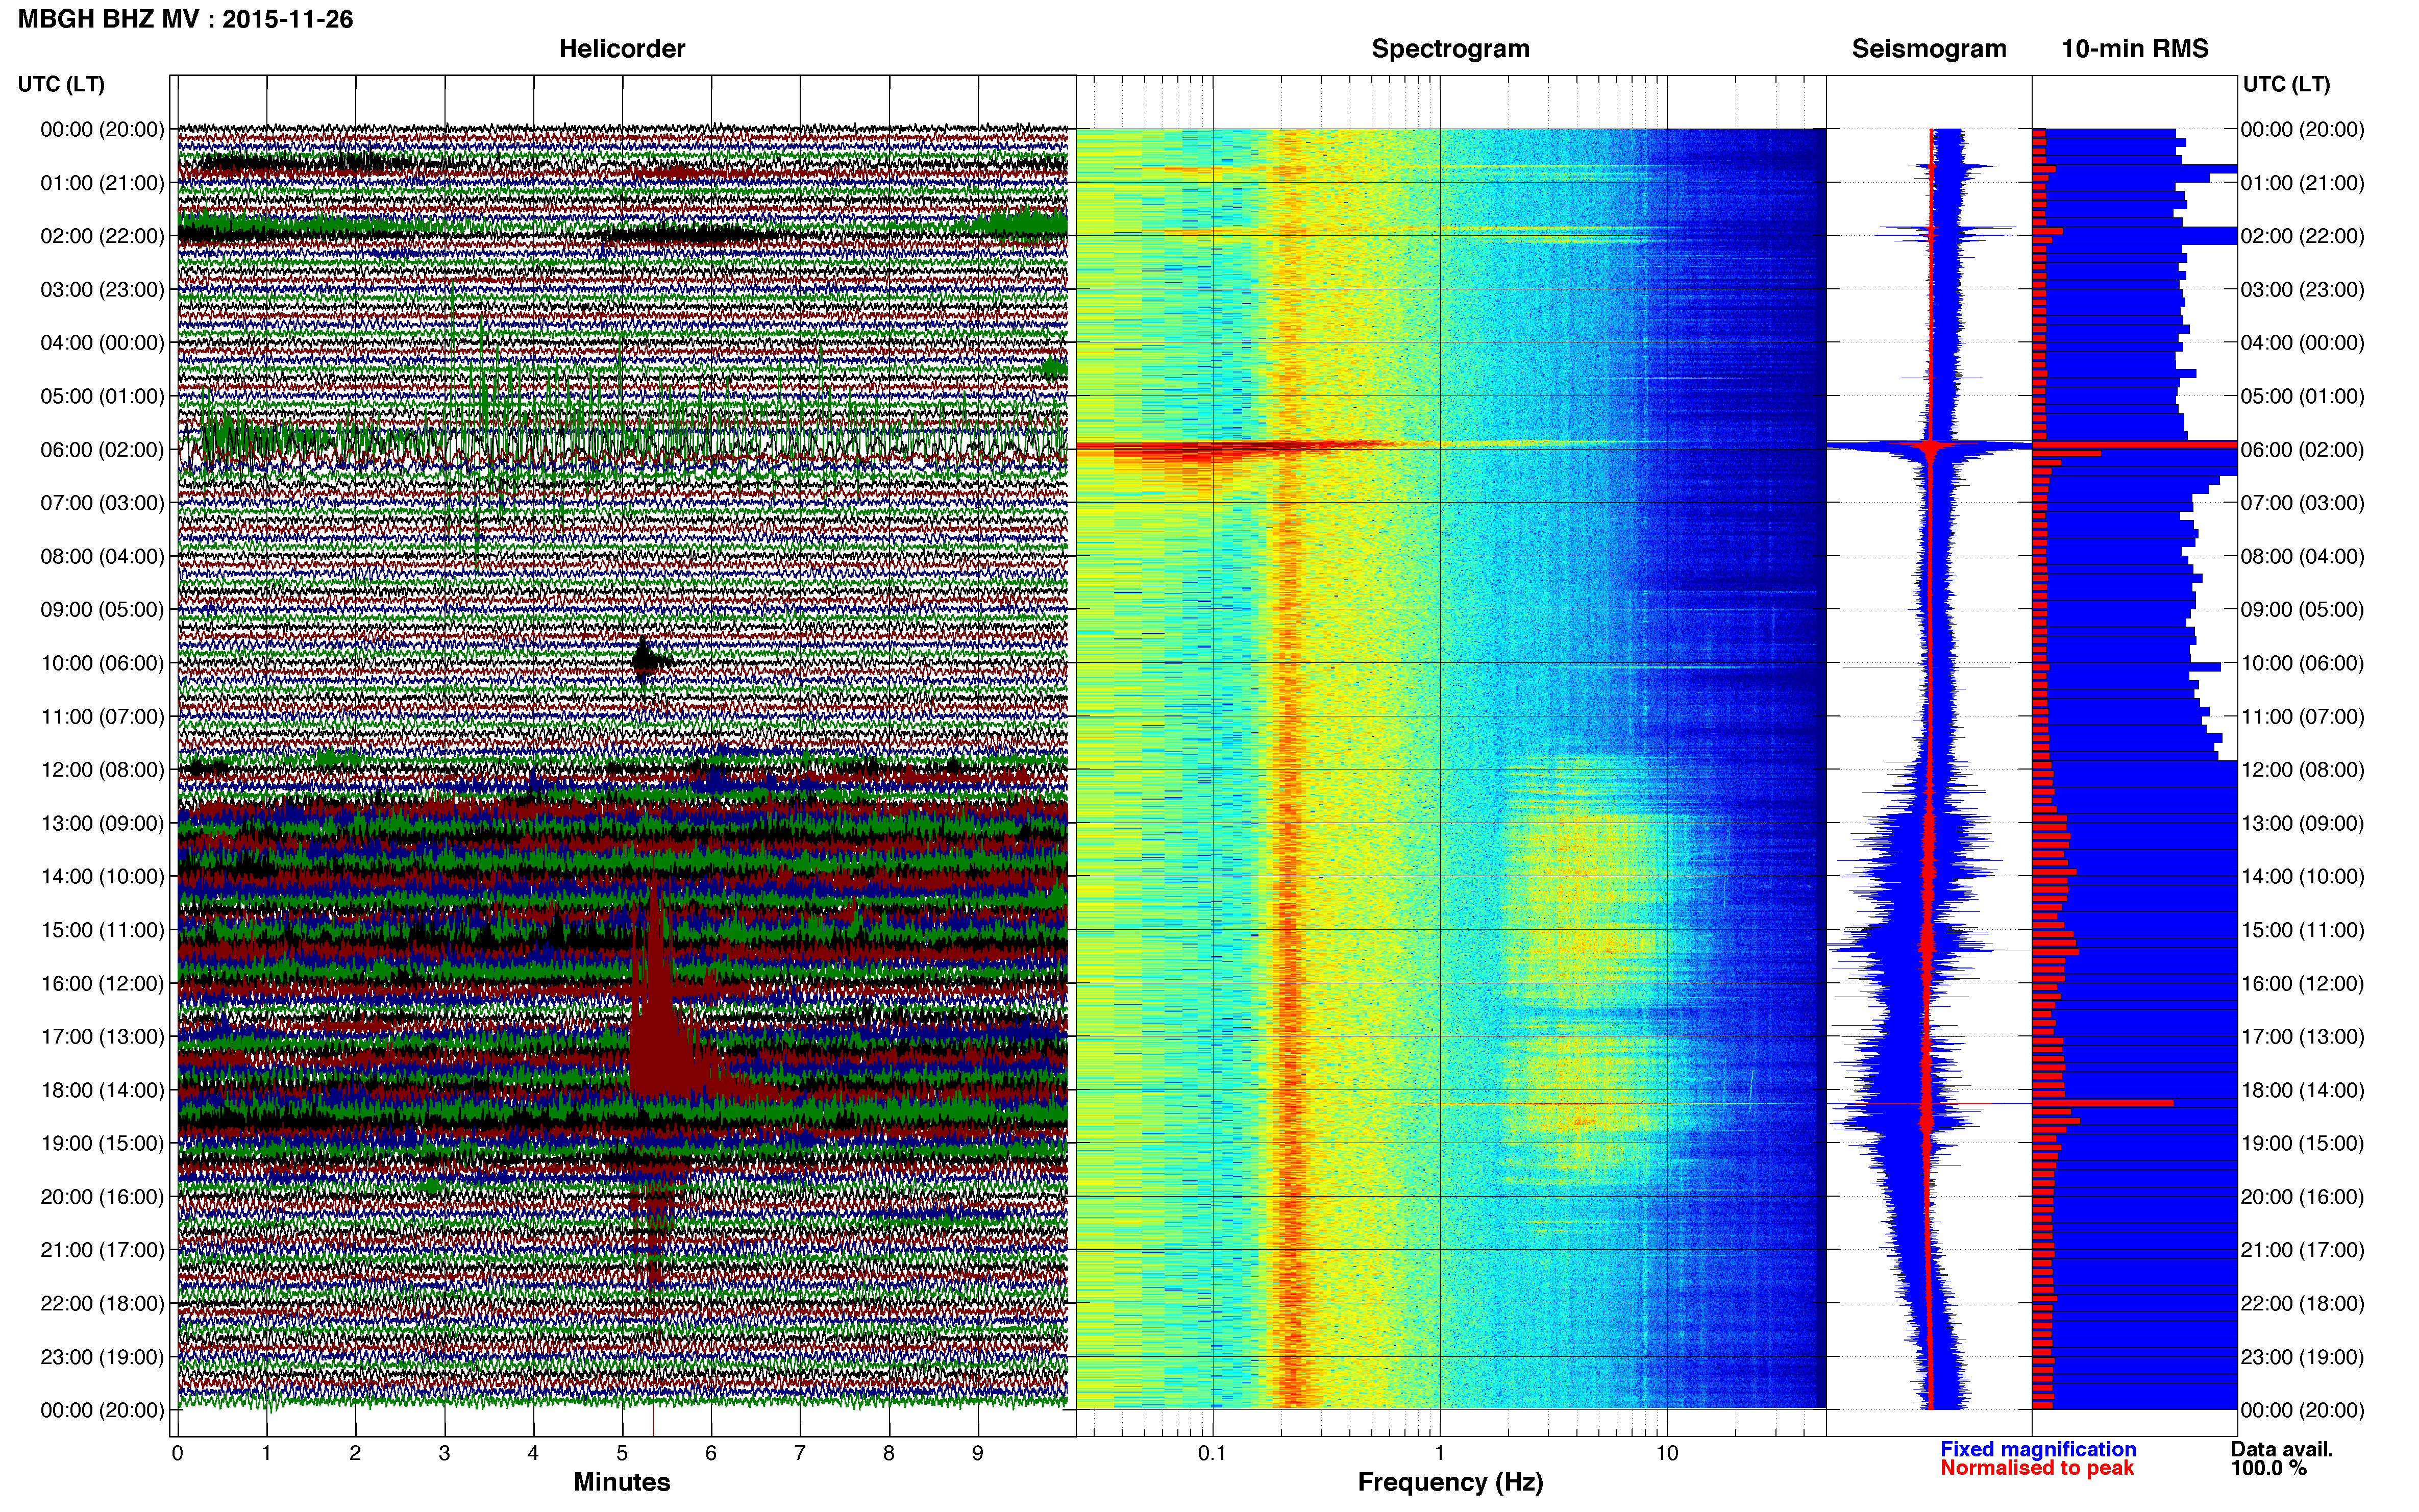Click '20:00 (16:00)' on the Helicorder time axis

coord(102,1197)
